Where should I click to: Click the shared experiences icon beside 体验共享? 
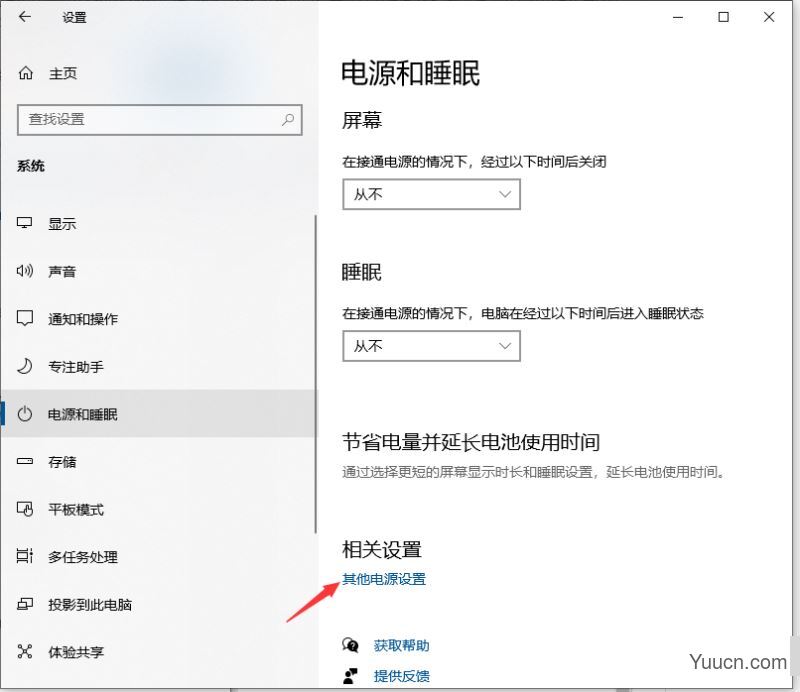(x=24, y=652)
